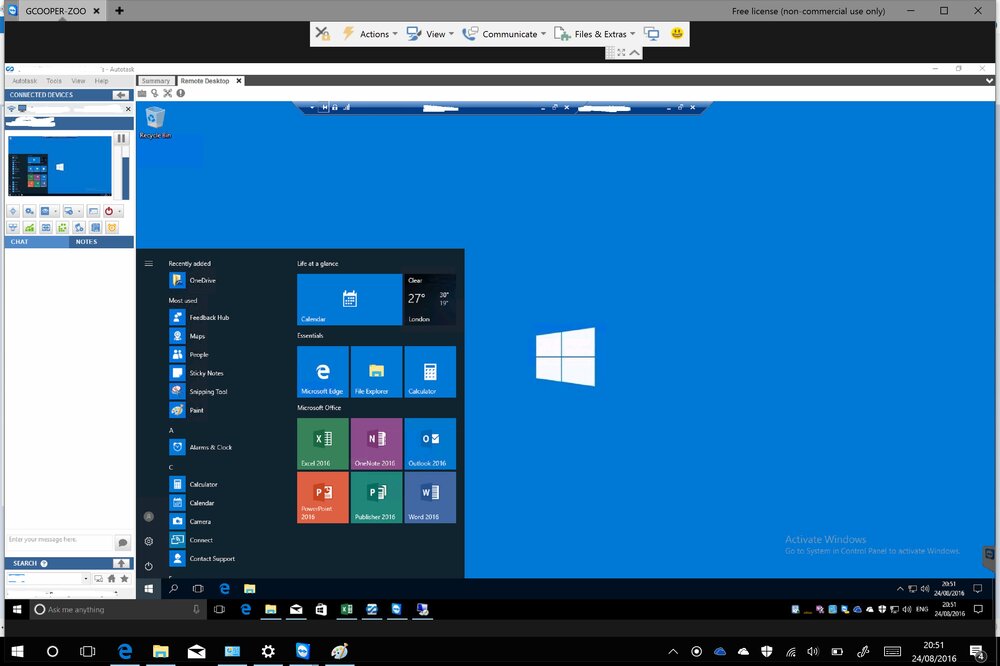The height and width of the screenshot is (666, 1000).
Task: Pause the remote screen preview
Action: pos(121,138)
